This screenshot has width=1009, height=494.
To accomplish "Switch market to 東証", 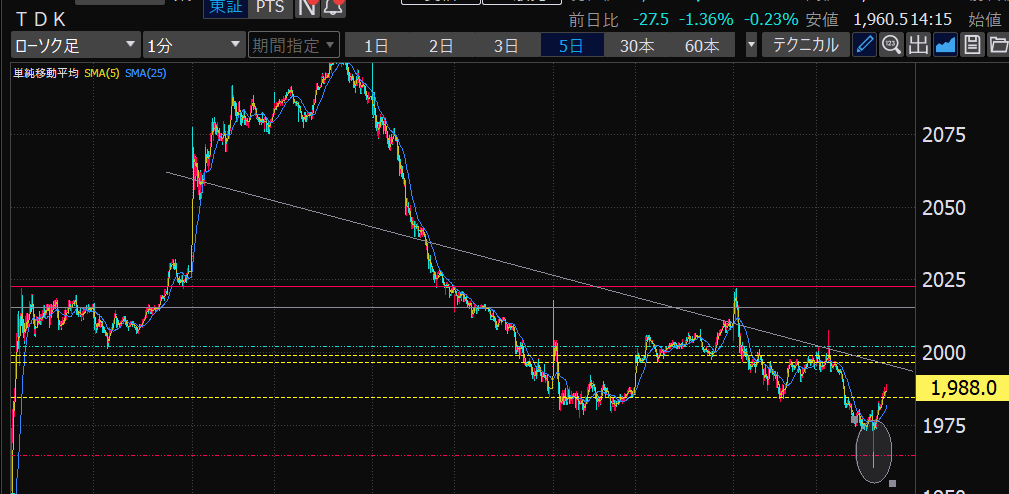I will [x=225, y=7].
